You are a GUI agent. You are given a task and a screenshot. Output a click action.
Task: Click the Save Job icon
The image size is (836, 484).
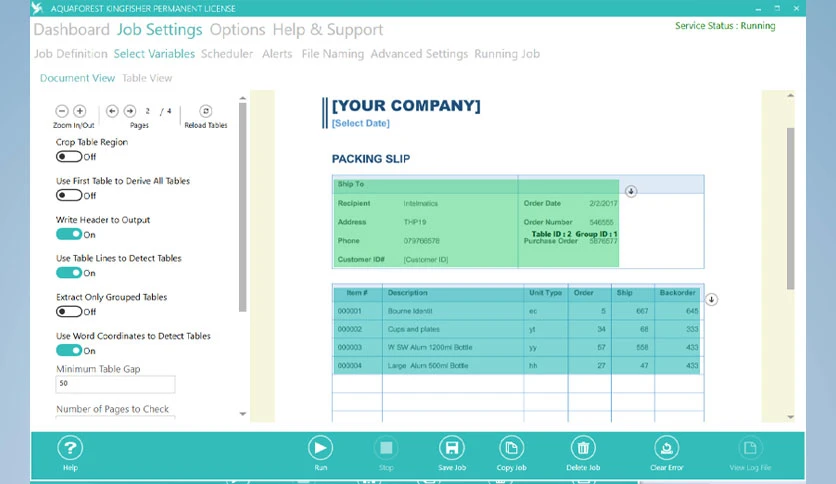(x=452, y=448)
